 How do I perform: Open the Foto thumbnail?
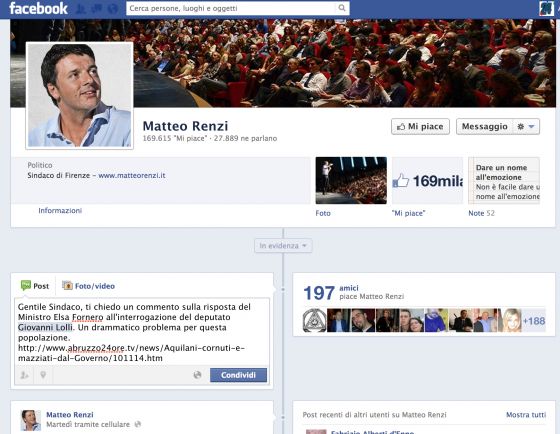coord(351,180)
